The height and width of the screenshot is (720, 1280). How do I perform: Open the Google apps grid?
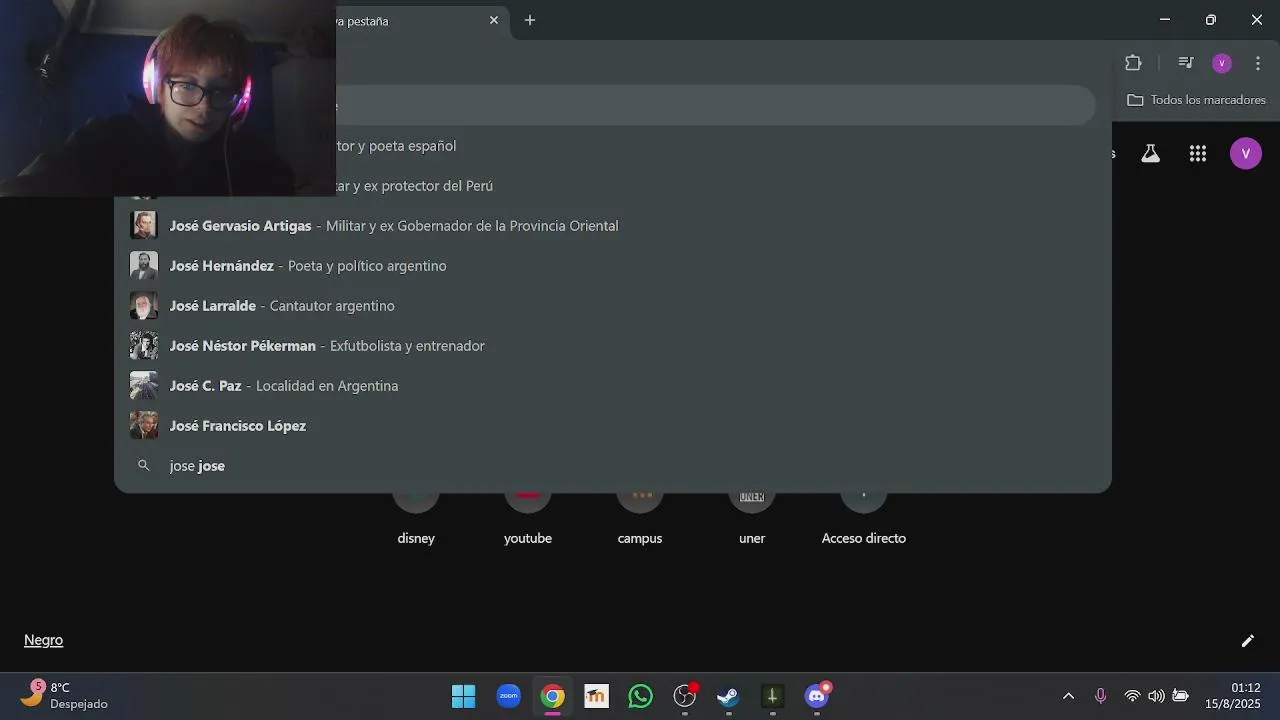click(1198, 153)
